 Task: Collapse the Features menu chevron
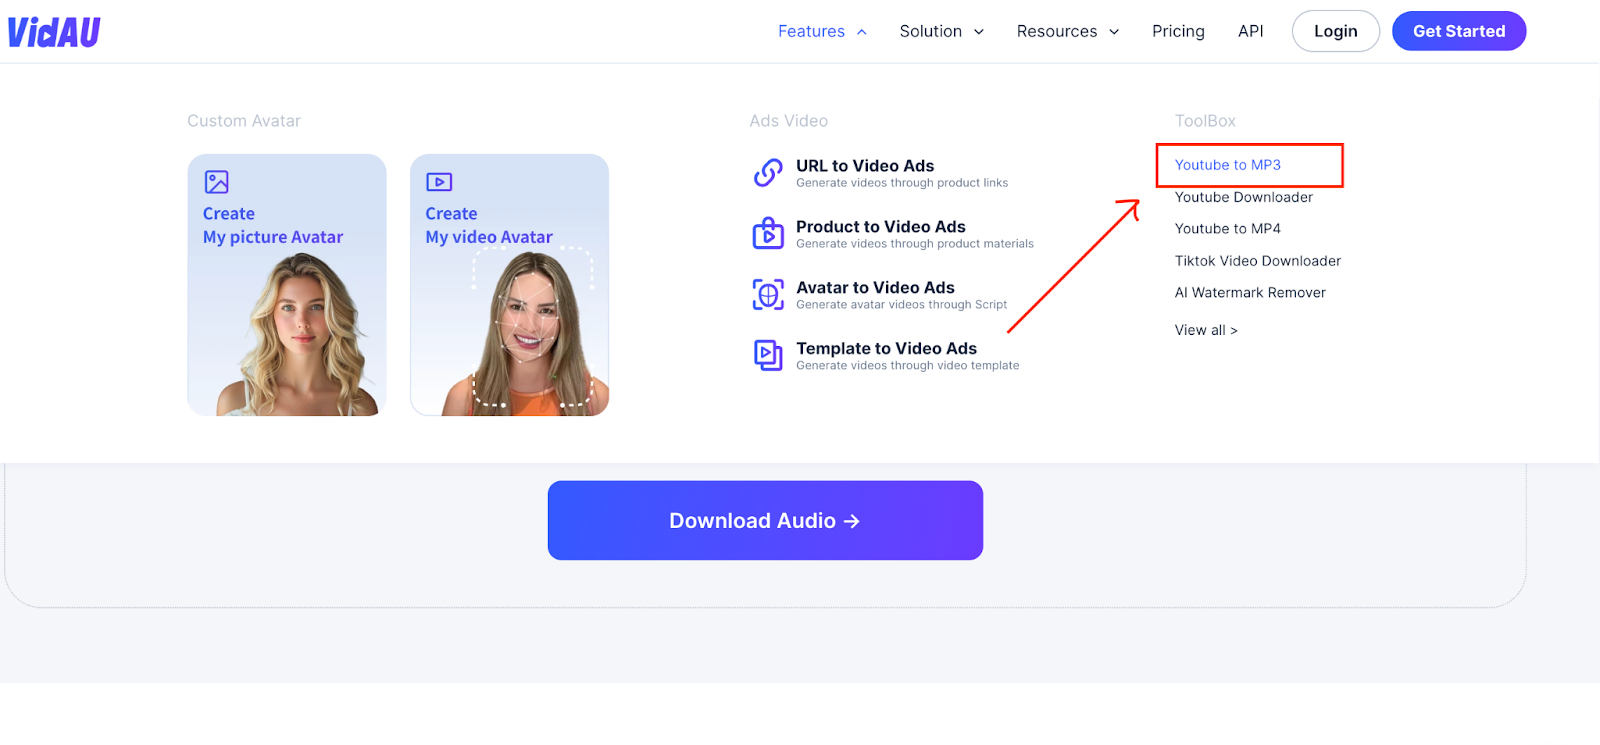click(862, 32)
